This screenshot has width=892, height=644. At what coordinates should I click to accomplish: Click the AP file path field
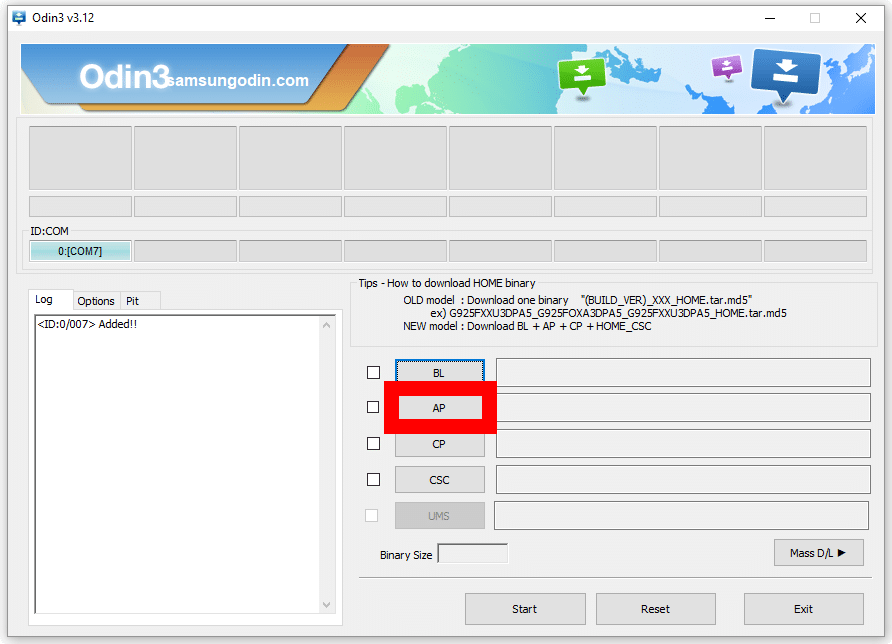683,408
